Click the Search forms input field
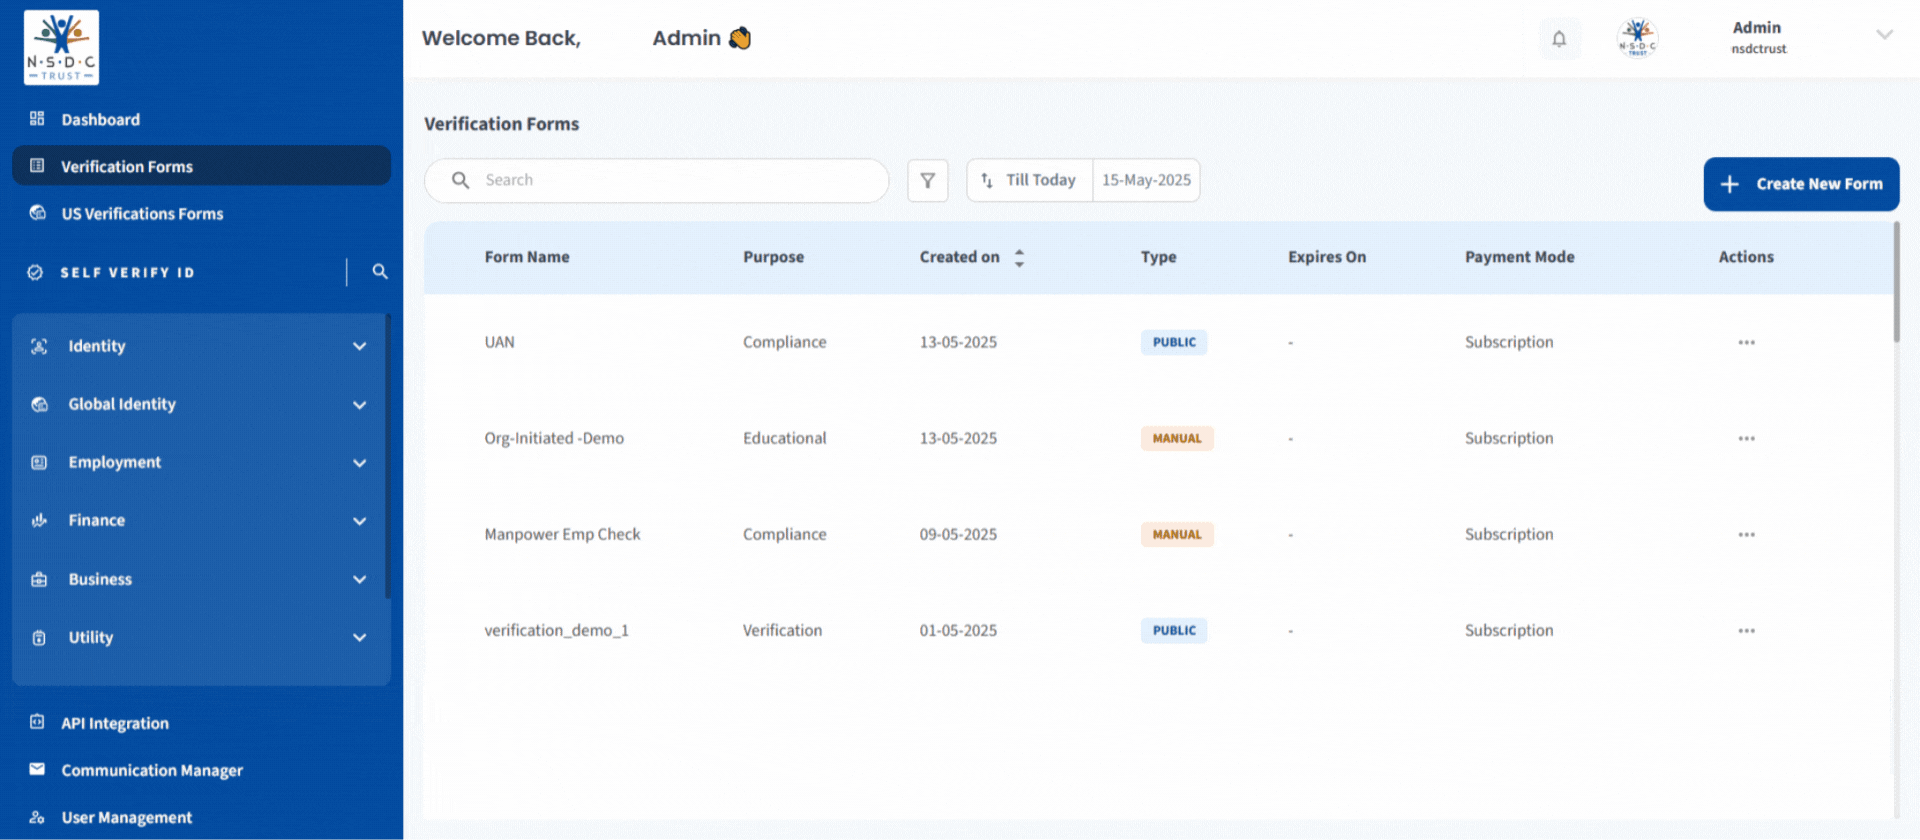 click(670, 181)
